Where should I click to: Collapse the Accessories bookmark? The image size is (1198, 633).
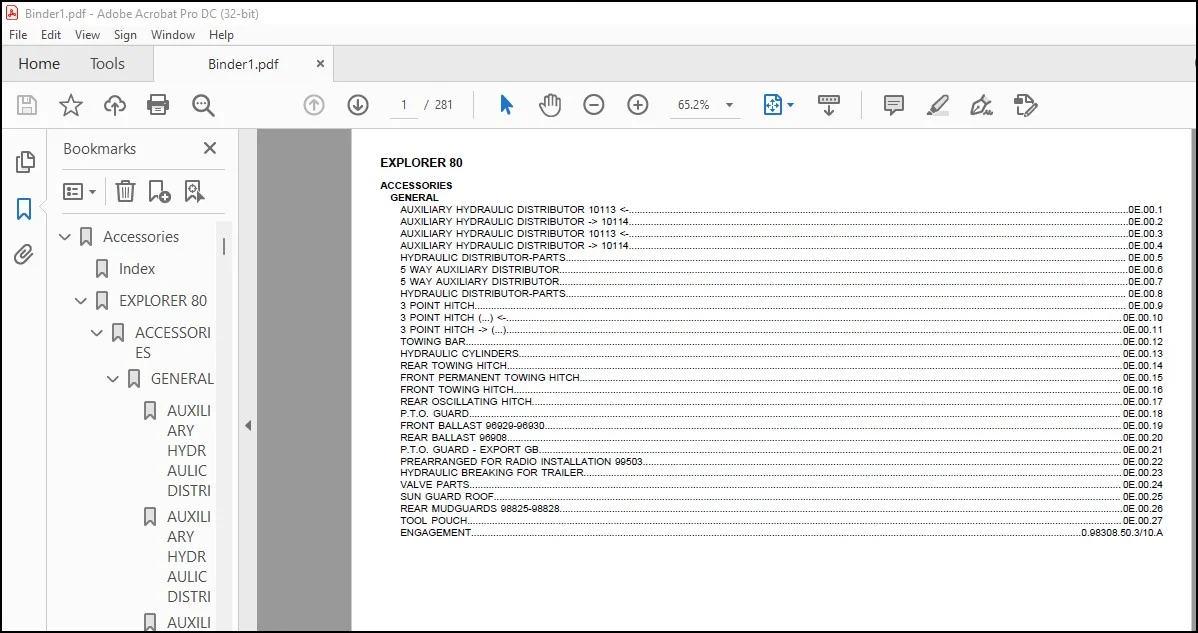(65, 237)
